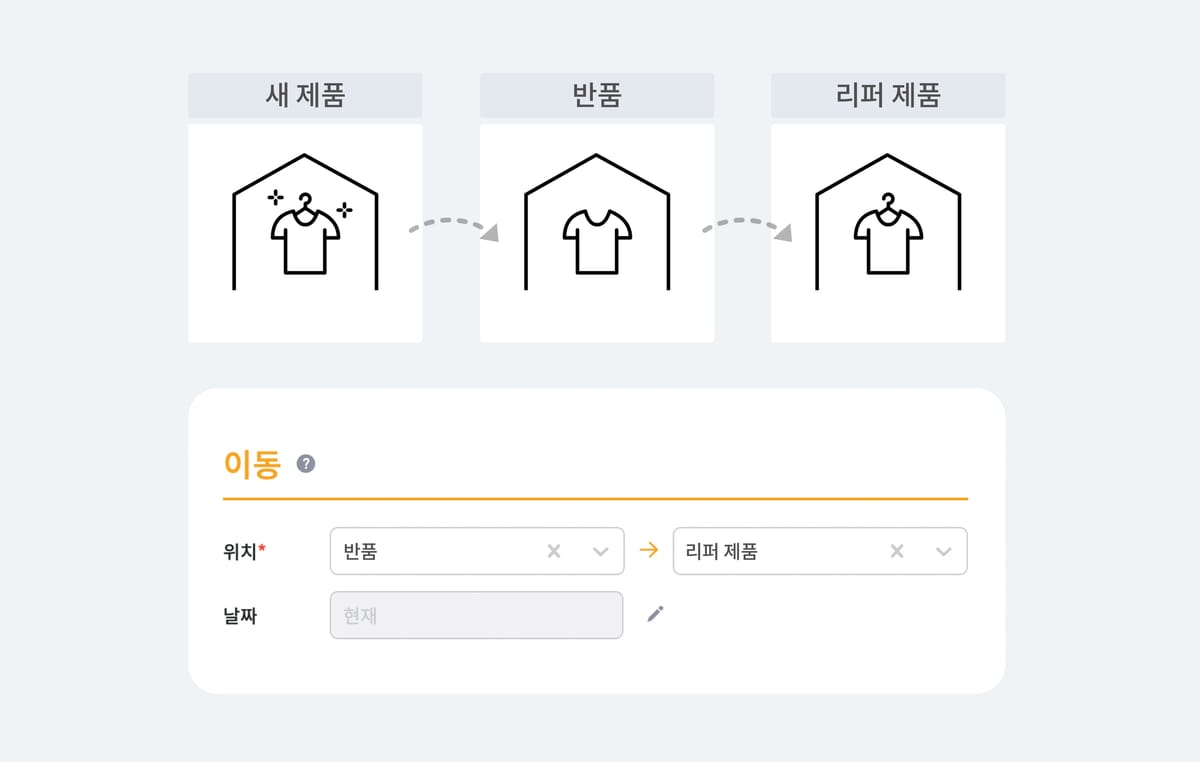Select the 새 제품 header label
The image size is (1200, 762).
pyautogui.click(x=305, y=95)
